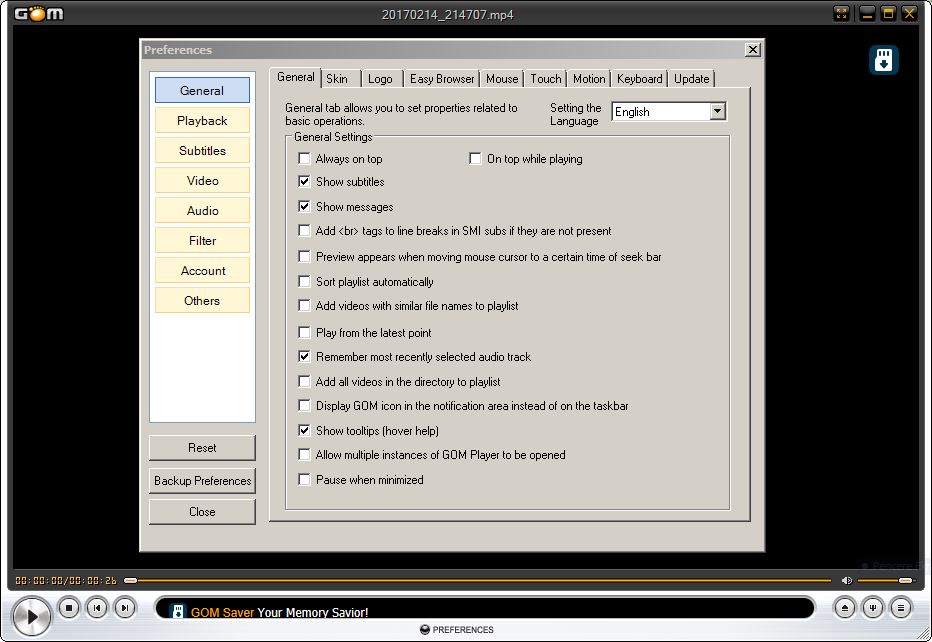
Task: Click Backup Preferences button
Action: pyautogui.click(x=202, y=480)
